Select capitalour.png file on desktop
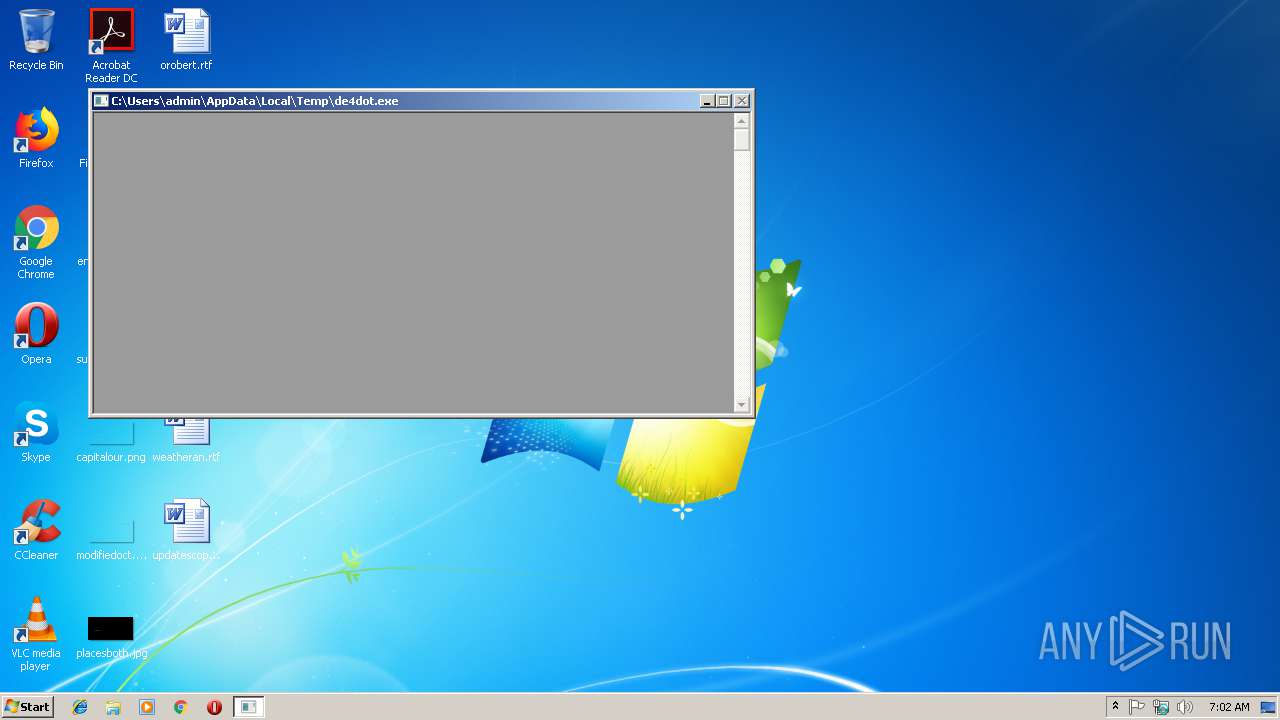This screenshot has height=720, width=1280. [x=111, y=440]
